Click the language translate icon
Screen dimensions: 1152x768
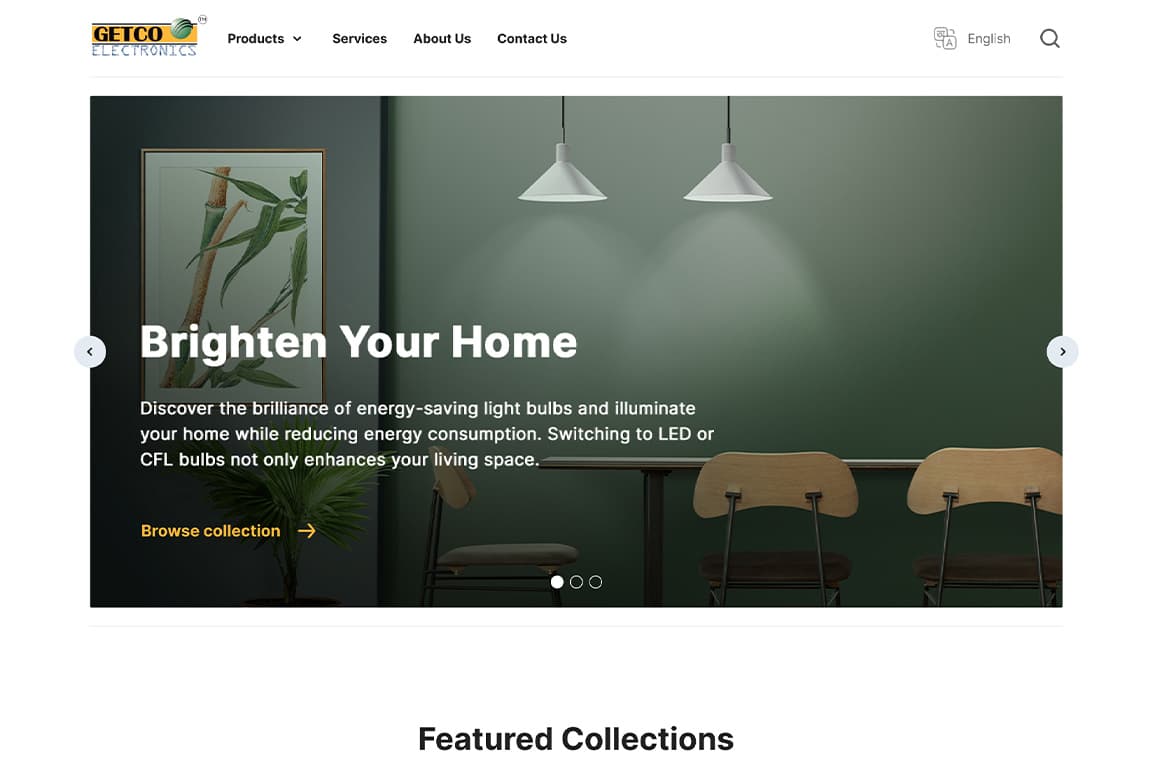[945, 38]
